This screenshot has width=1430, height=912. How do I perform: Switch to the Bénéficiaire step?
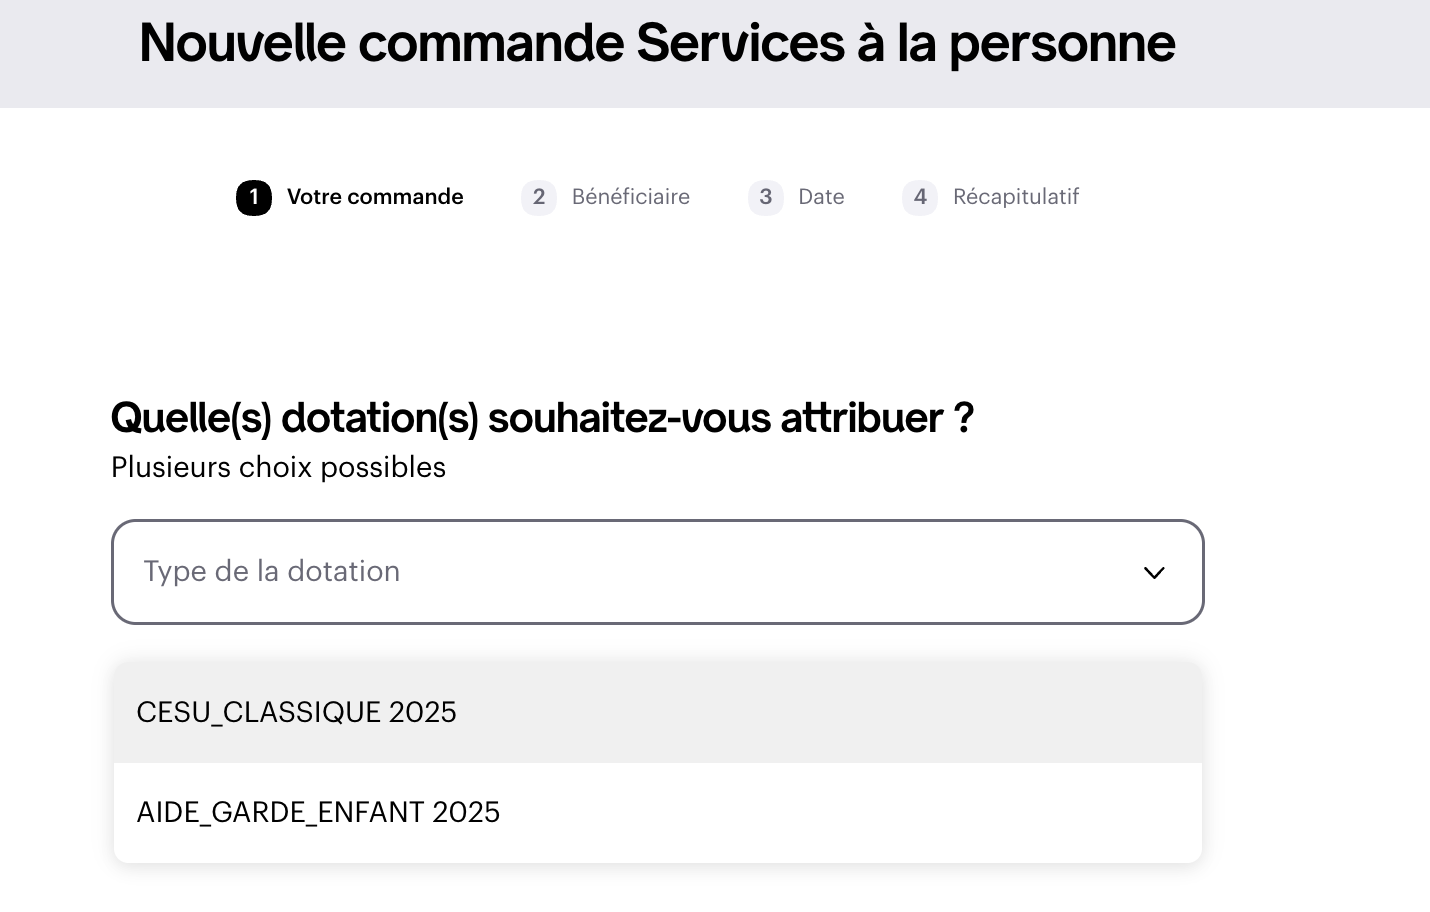coord(631,197)
